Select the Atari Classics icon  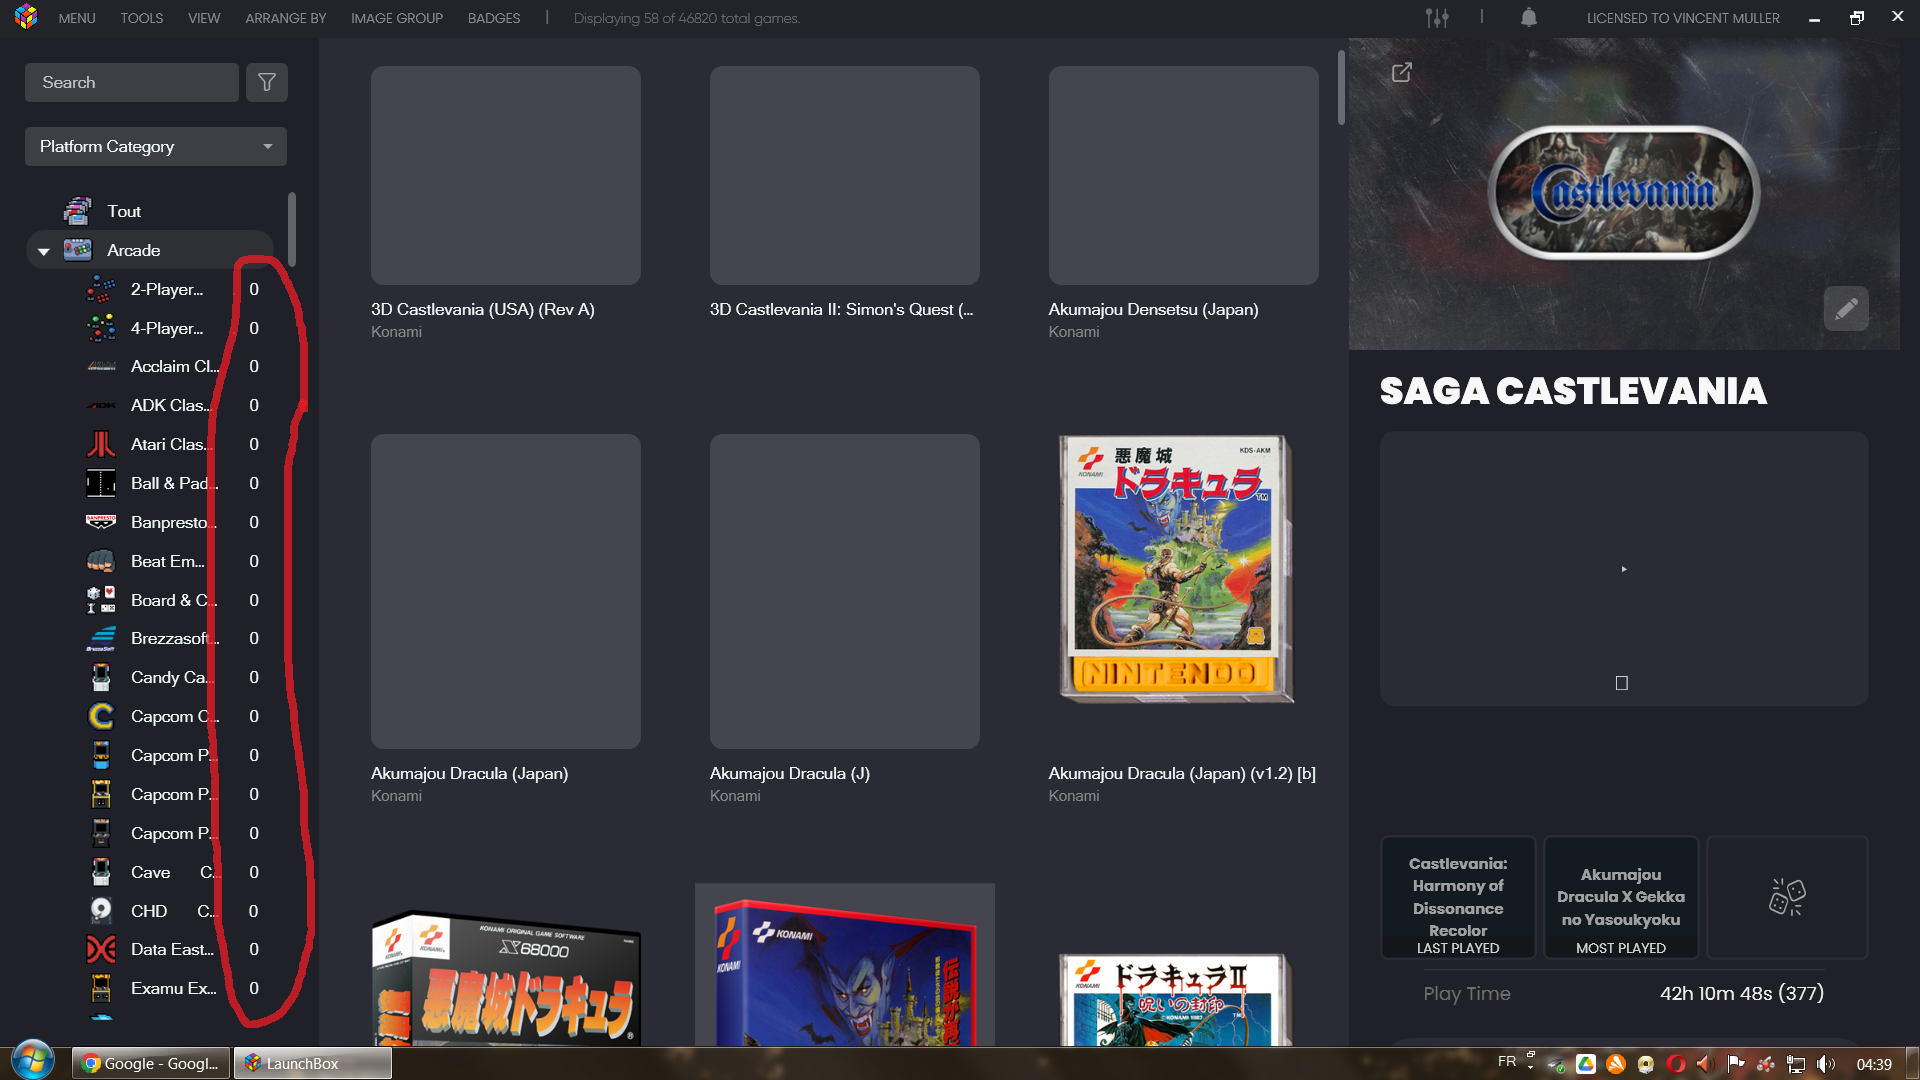point(101,444)
